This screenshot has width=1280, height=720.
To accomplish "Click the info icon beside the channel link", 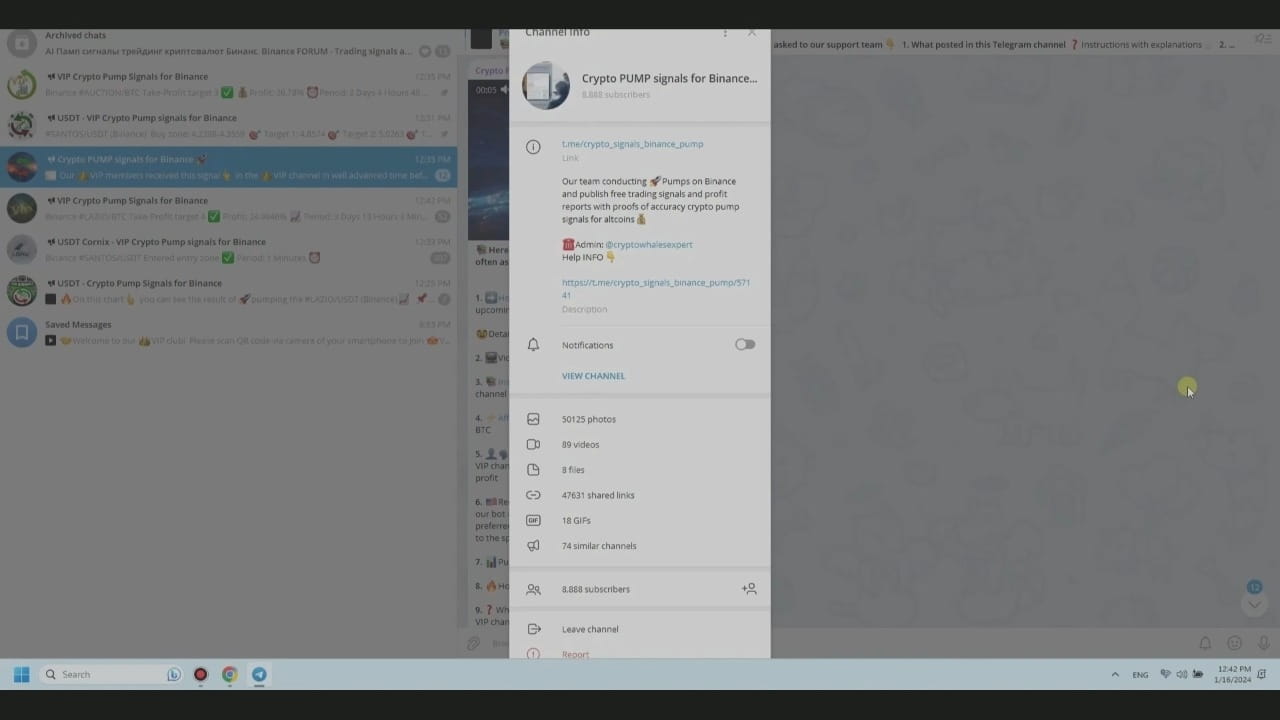I will pyautogui.click(x=533, y=147).
